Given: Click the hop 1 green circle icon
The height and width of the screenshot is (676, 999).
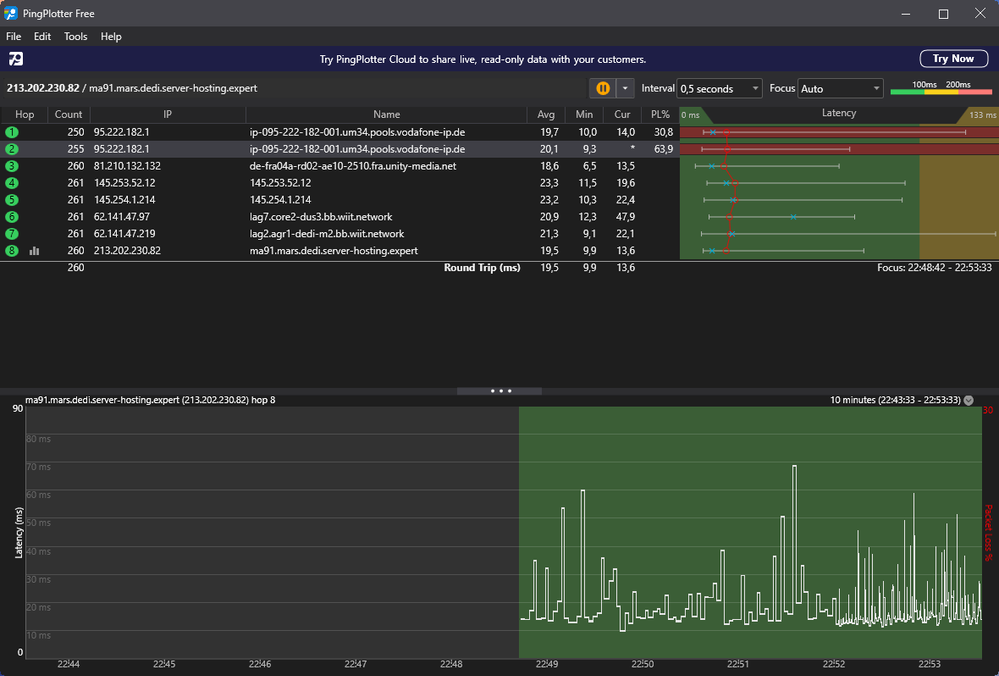Looking at the screenshot, I should coord(12,132).
